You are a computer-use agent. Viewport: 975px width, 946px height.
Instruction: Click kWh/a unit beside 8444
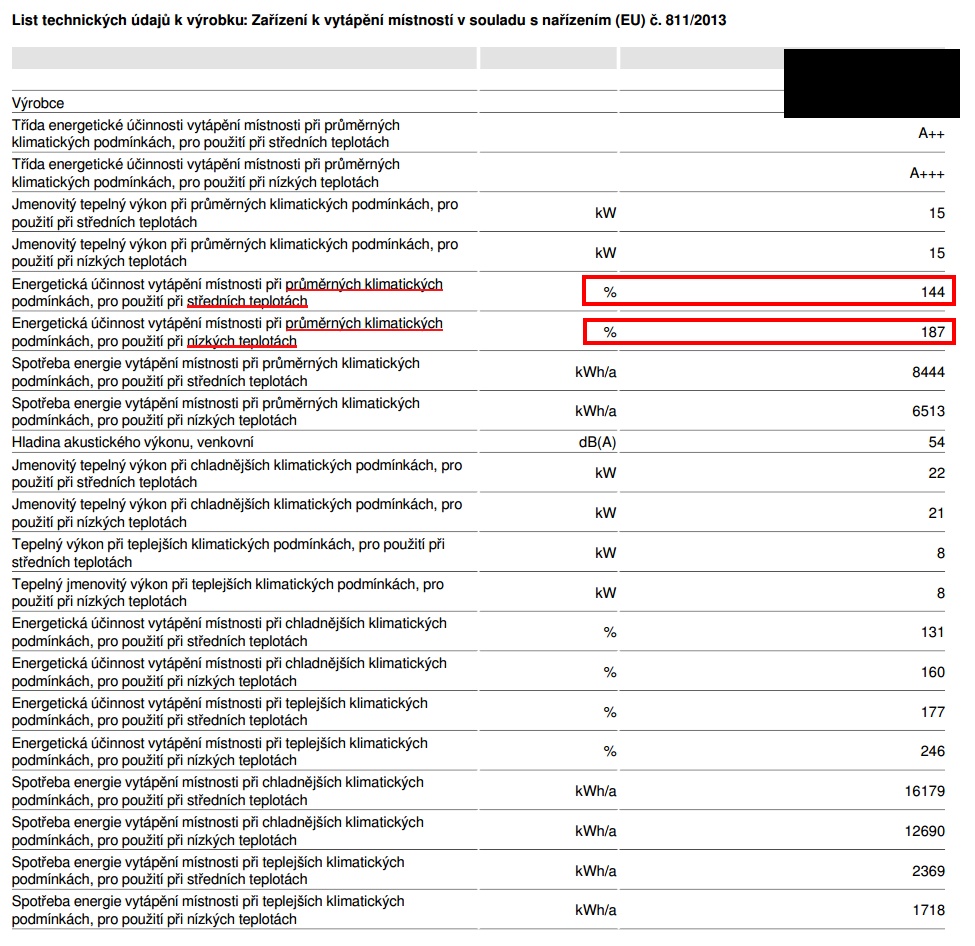click(x=596, y=372)
